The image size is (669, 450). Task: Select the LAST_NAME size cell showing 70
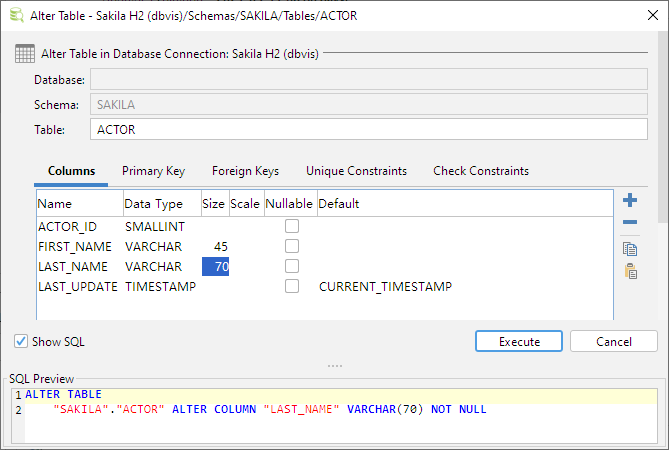(x=216, y=267)
